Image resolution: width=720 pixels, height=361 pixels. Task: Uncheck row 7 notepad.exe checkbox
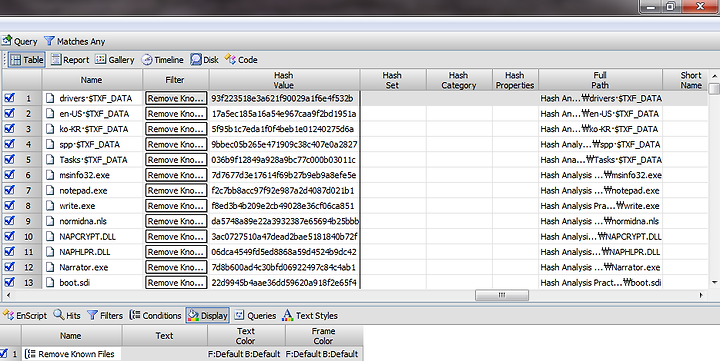[9, 190]
